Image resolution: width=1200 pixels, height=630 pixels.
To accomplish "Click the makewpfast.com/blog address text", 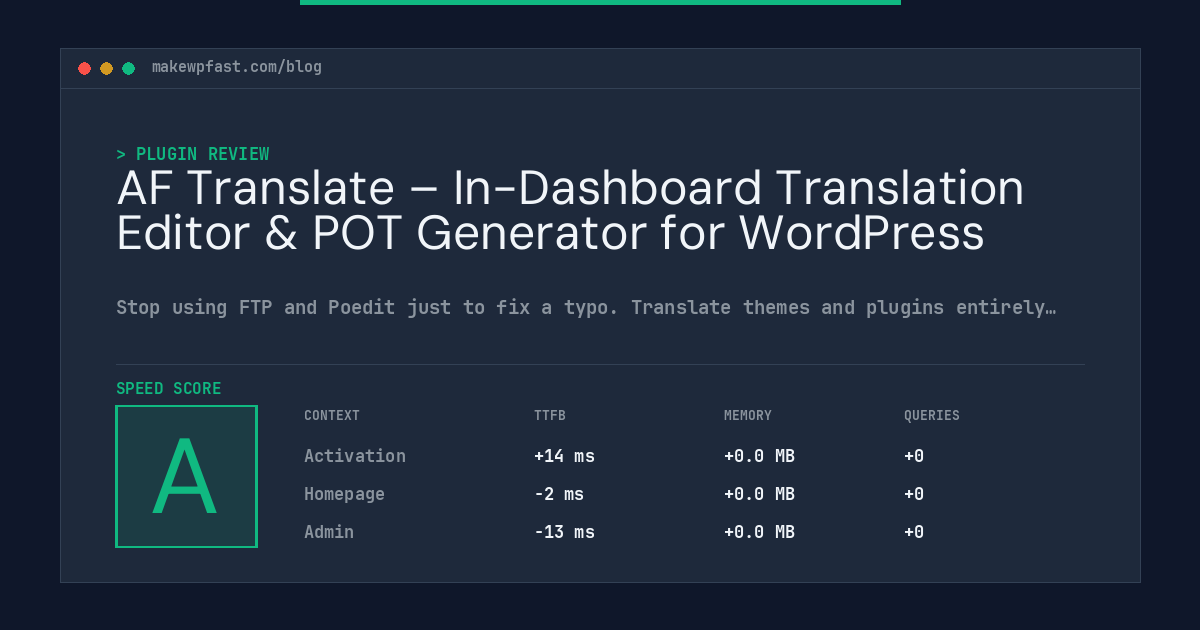I will 237,67.
